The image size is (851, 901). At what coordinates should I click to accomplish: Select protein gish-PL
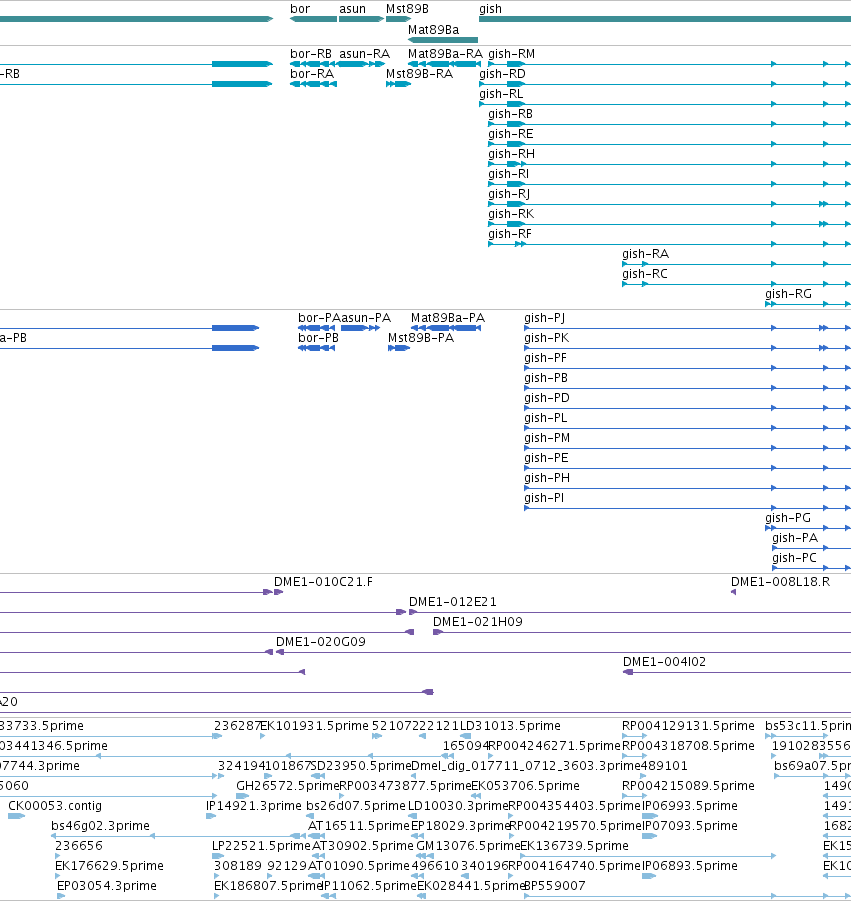[x=545, y=418]
